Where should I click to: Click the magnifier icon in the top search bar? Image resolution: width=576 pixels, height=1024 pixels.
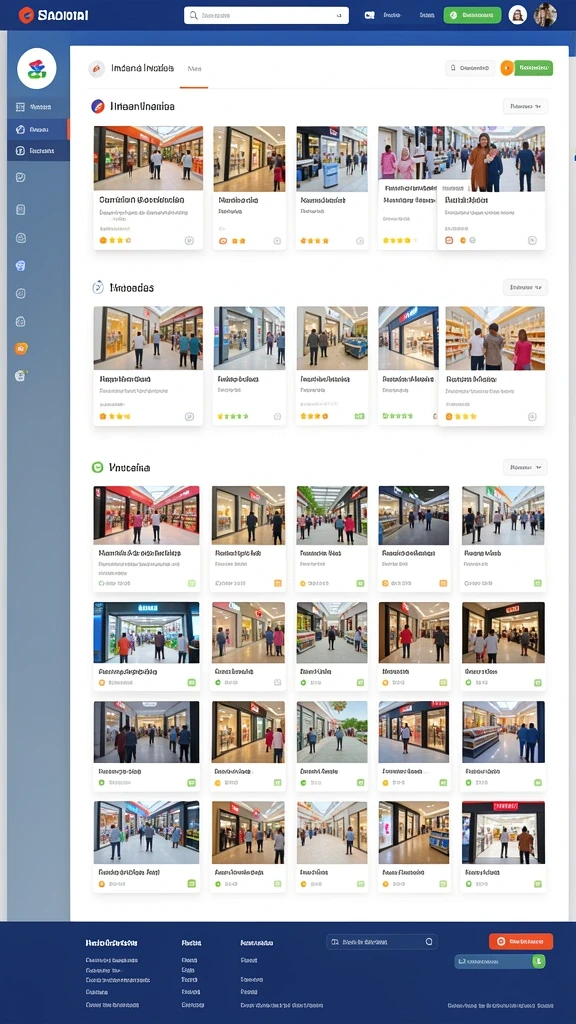194,15
